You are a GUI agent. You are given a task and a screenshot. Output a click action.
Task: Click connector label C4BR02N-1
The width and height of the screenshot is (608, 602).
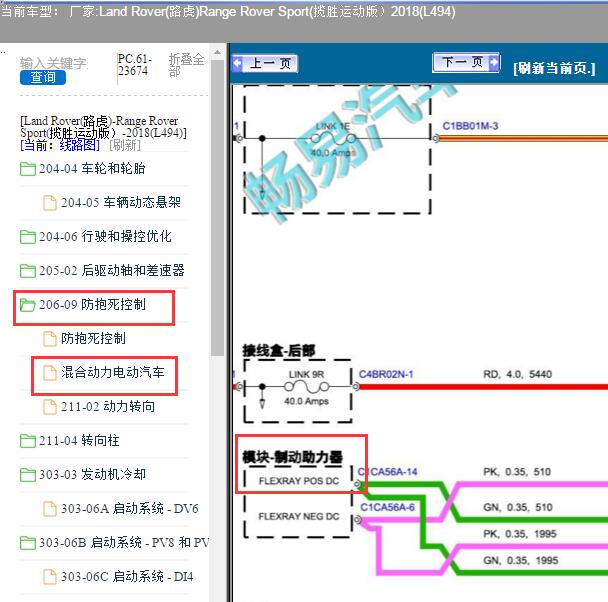tap(386, 374)
